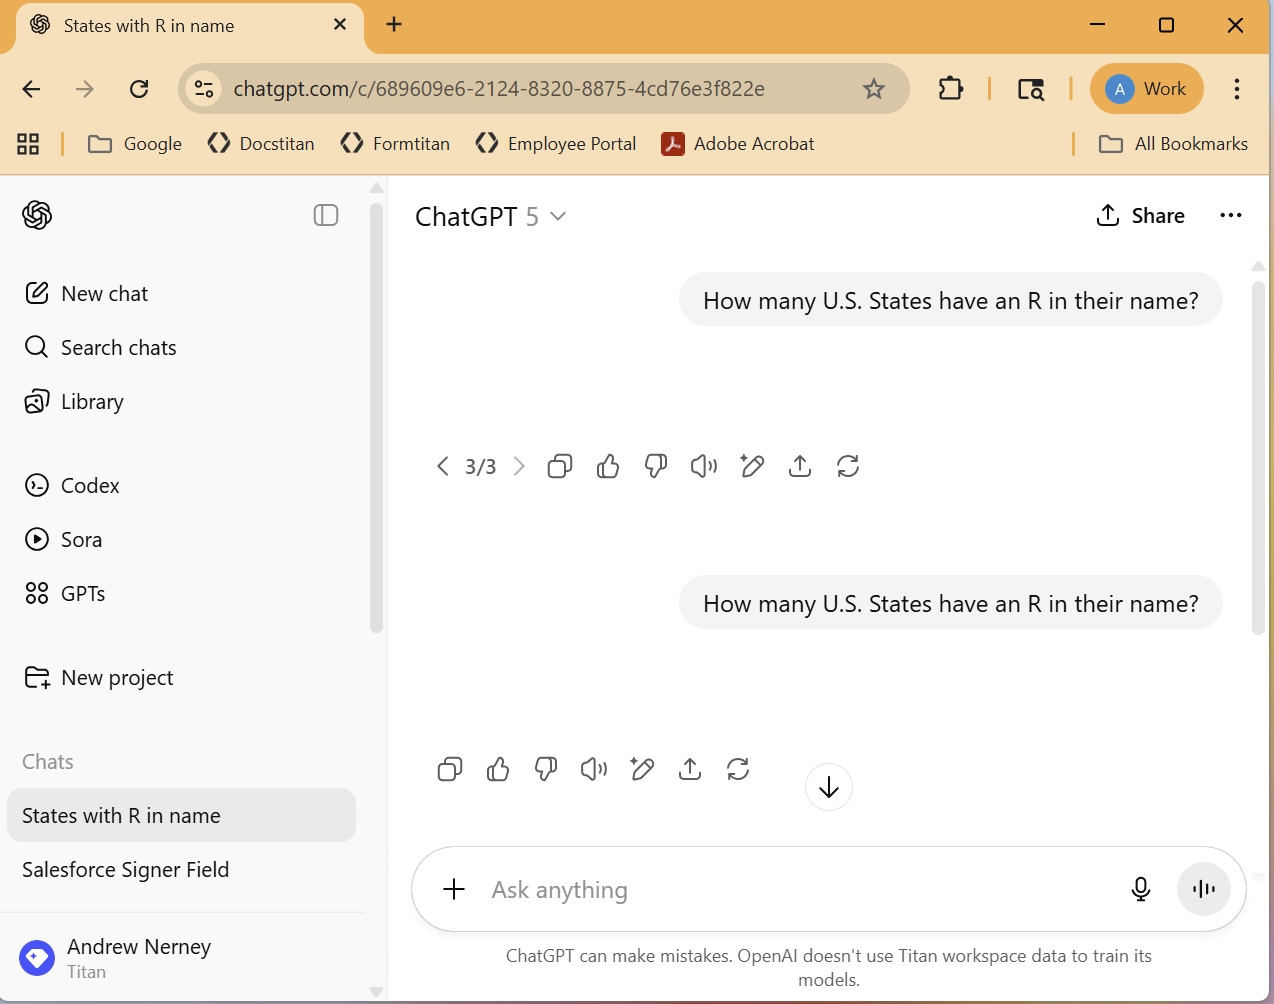Regenerate the first response

point(848,466)
